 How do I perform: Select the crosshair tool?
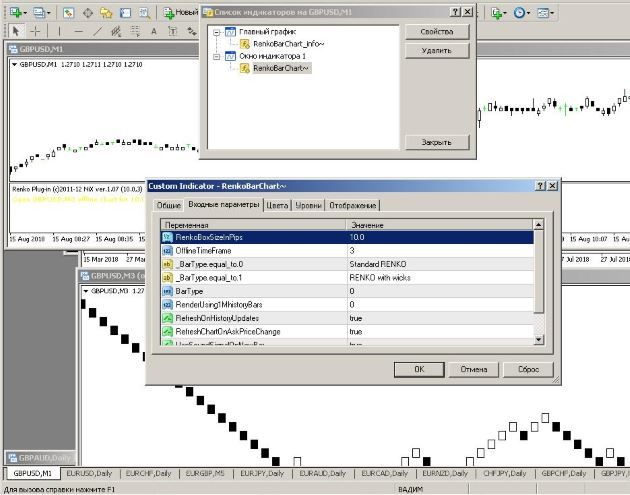pyautogui.click(x=33, y=31)
